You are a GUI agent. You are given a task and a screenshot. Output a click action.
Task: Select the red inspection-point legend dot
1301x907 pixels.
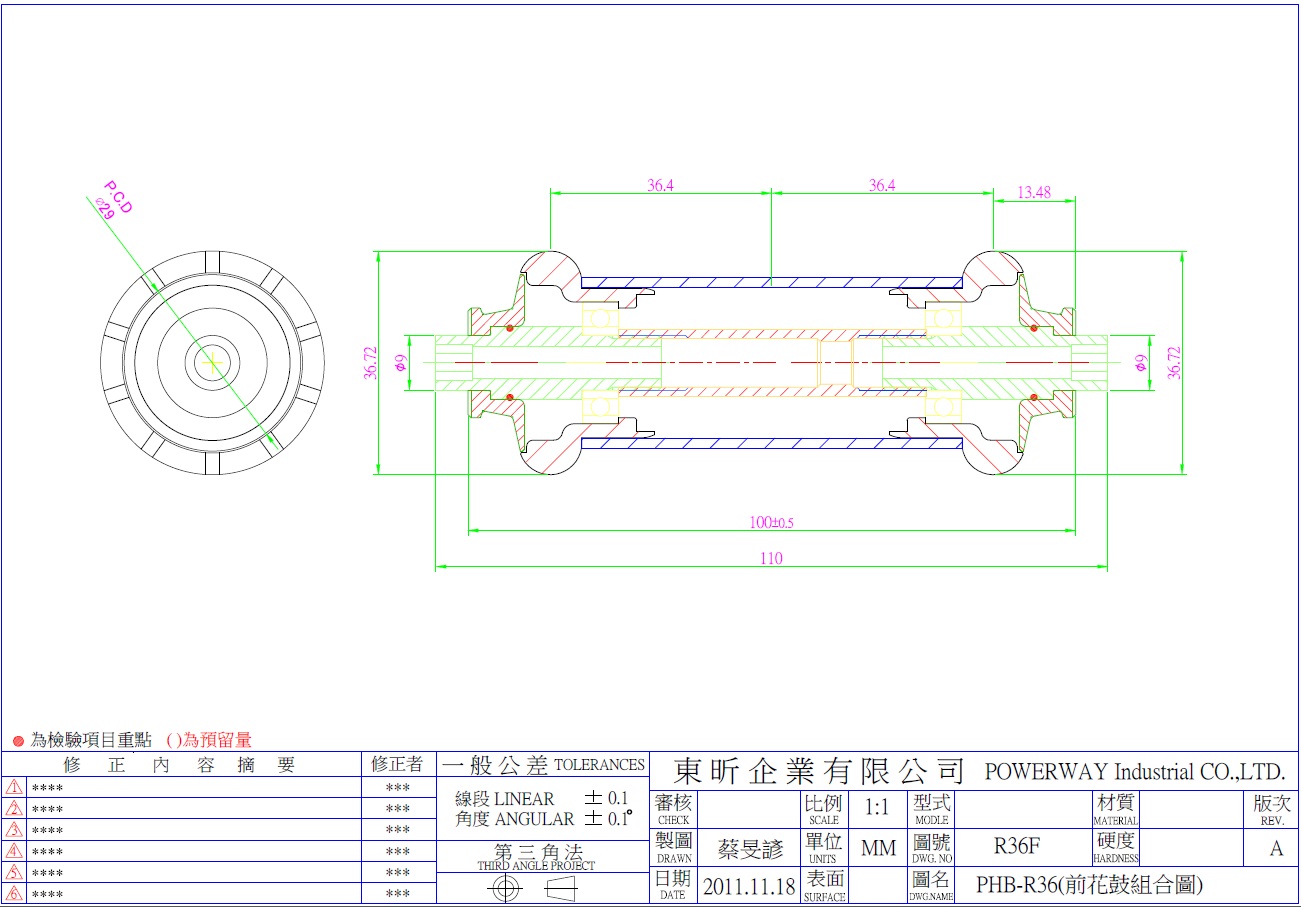(17, 741)
